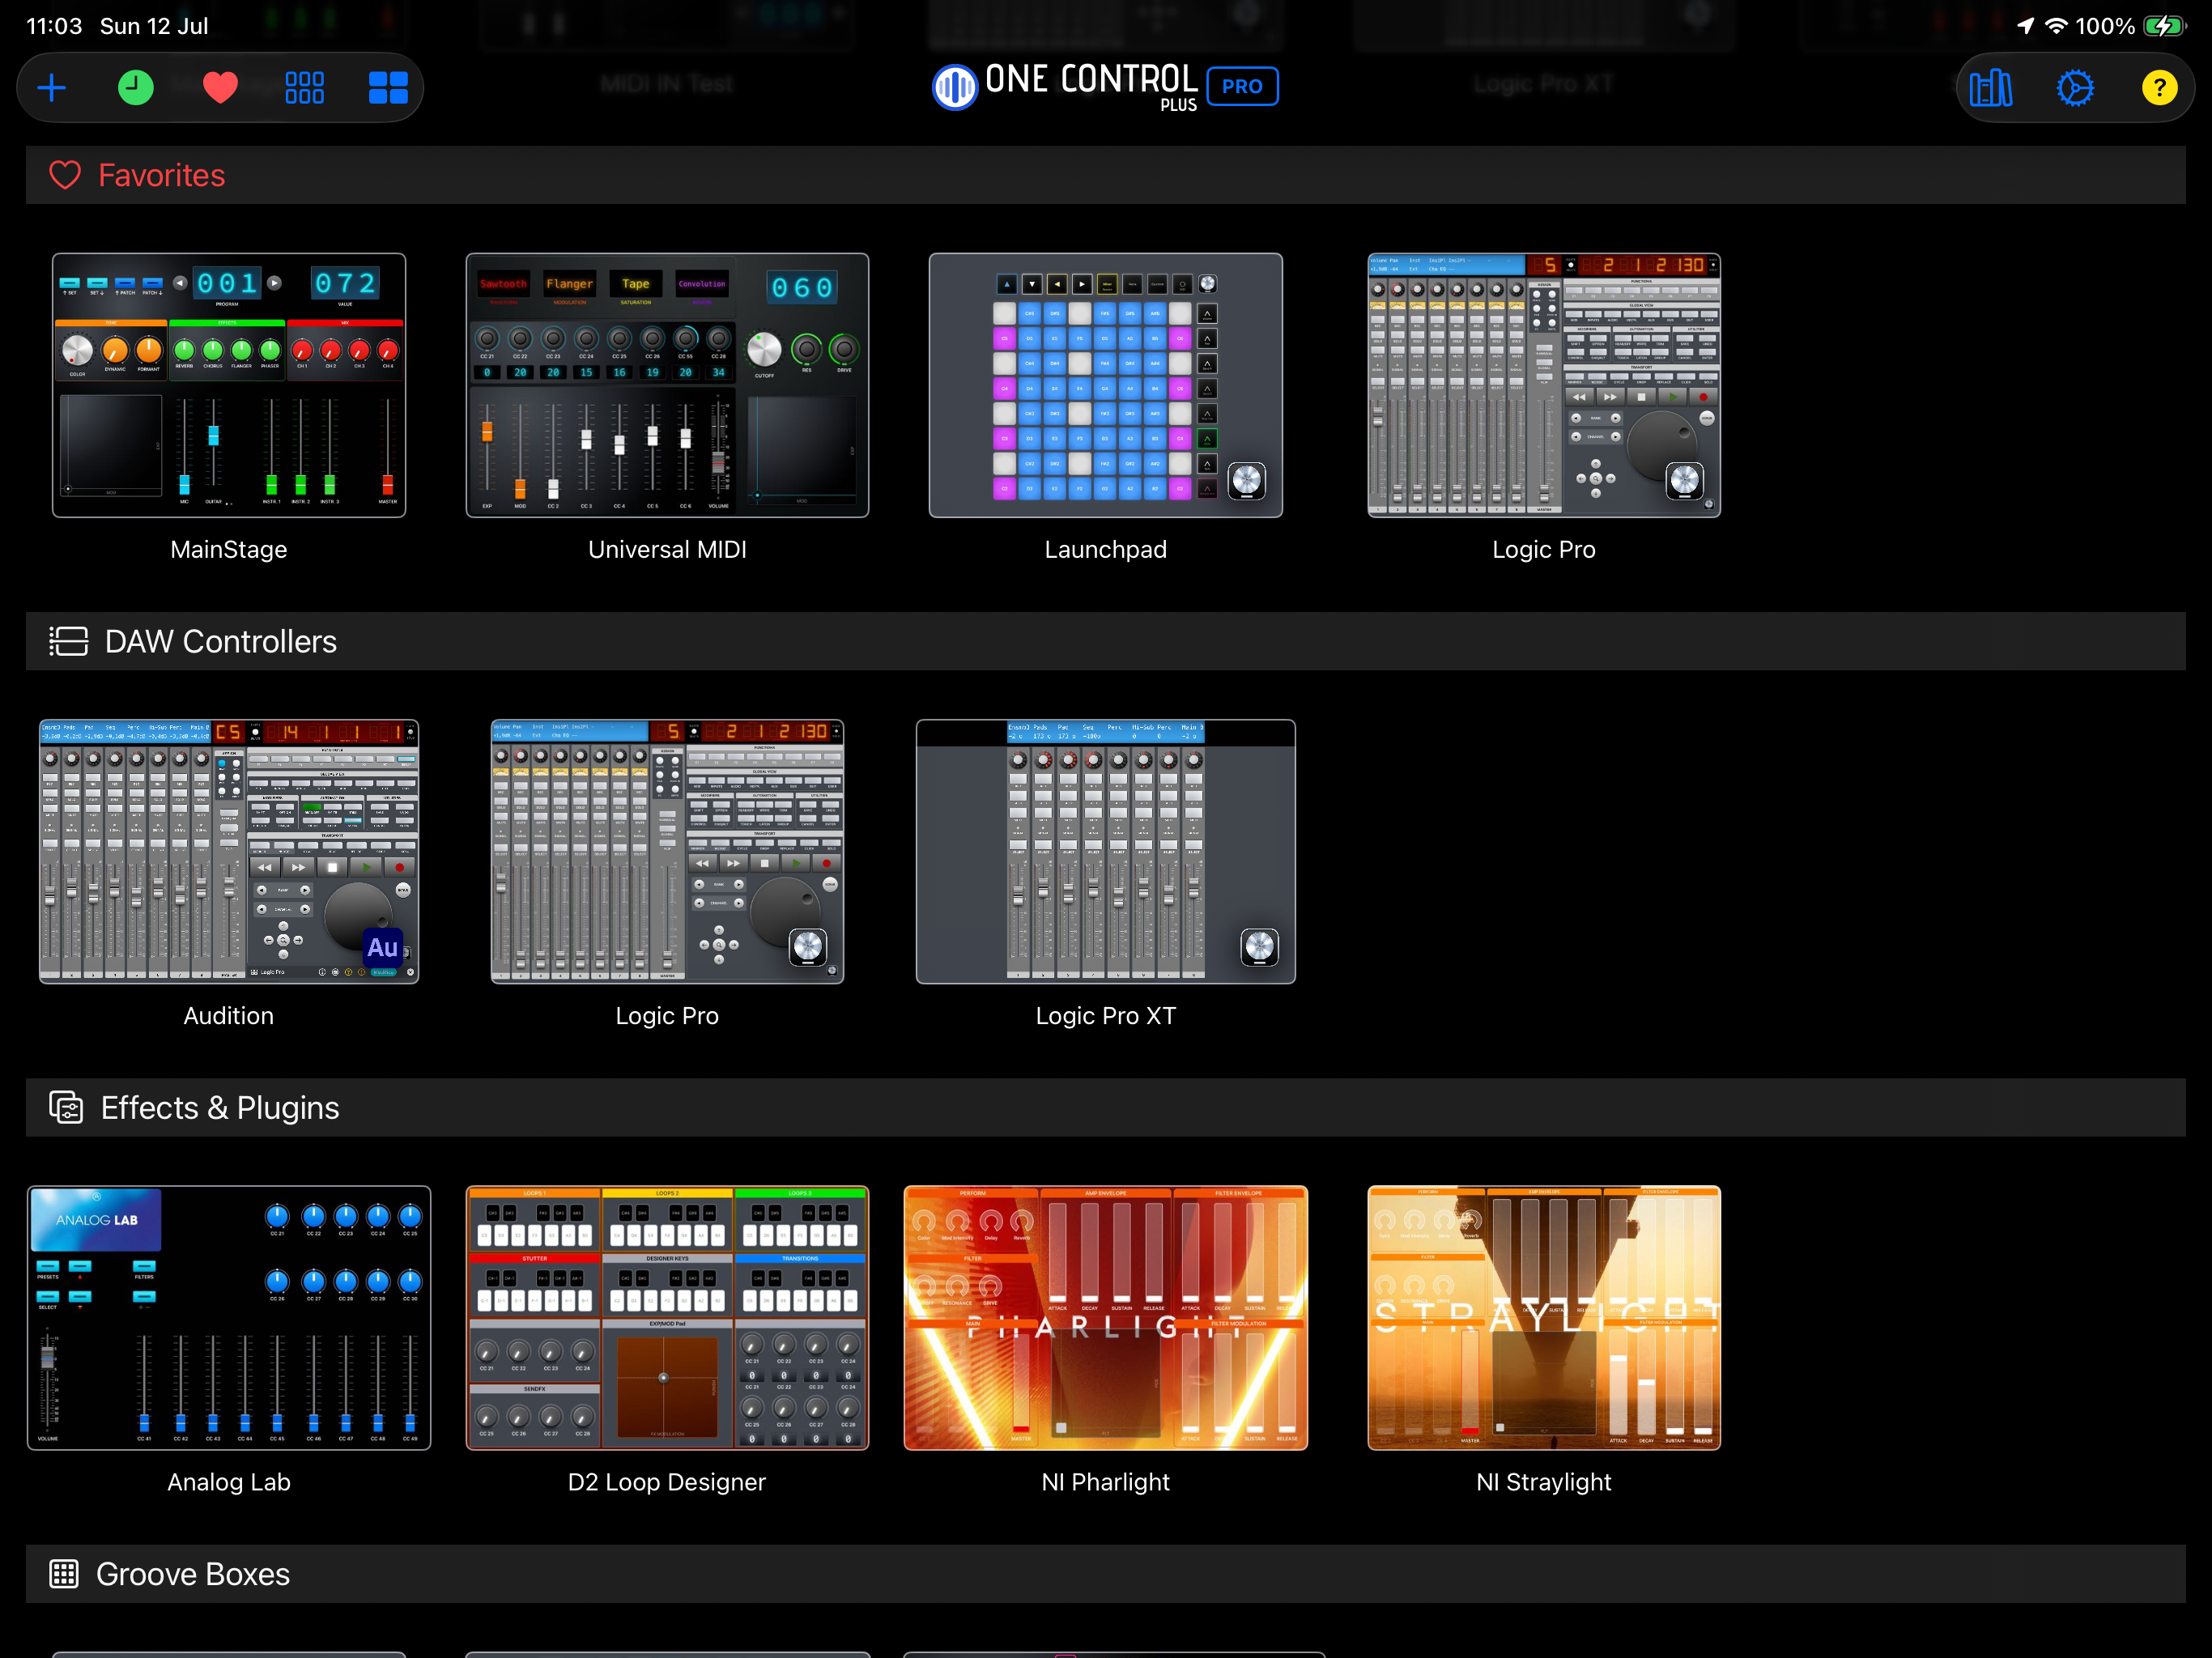Click the Groove Boxes grid icon

point(64,1573)
